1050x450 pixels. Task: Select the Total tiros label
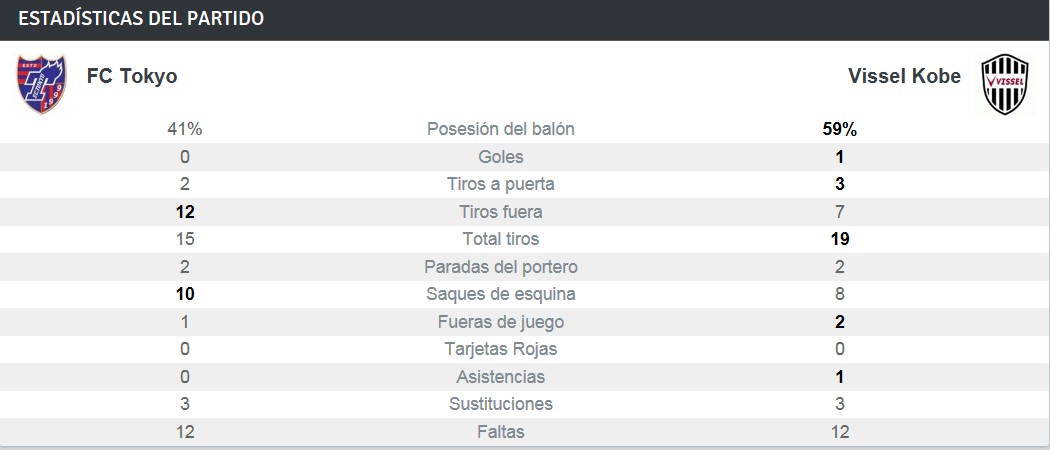click(500, 239)
